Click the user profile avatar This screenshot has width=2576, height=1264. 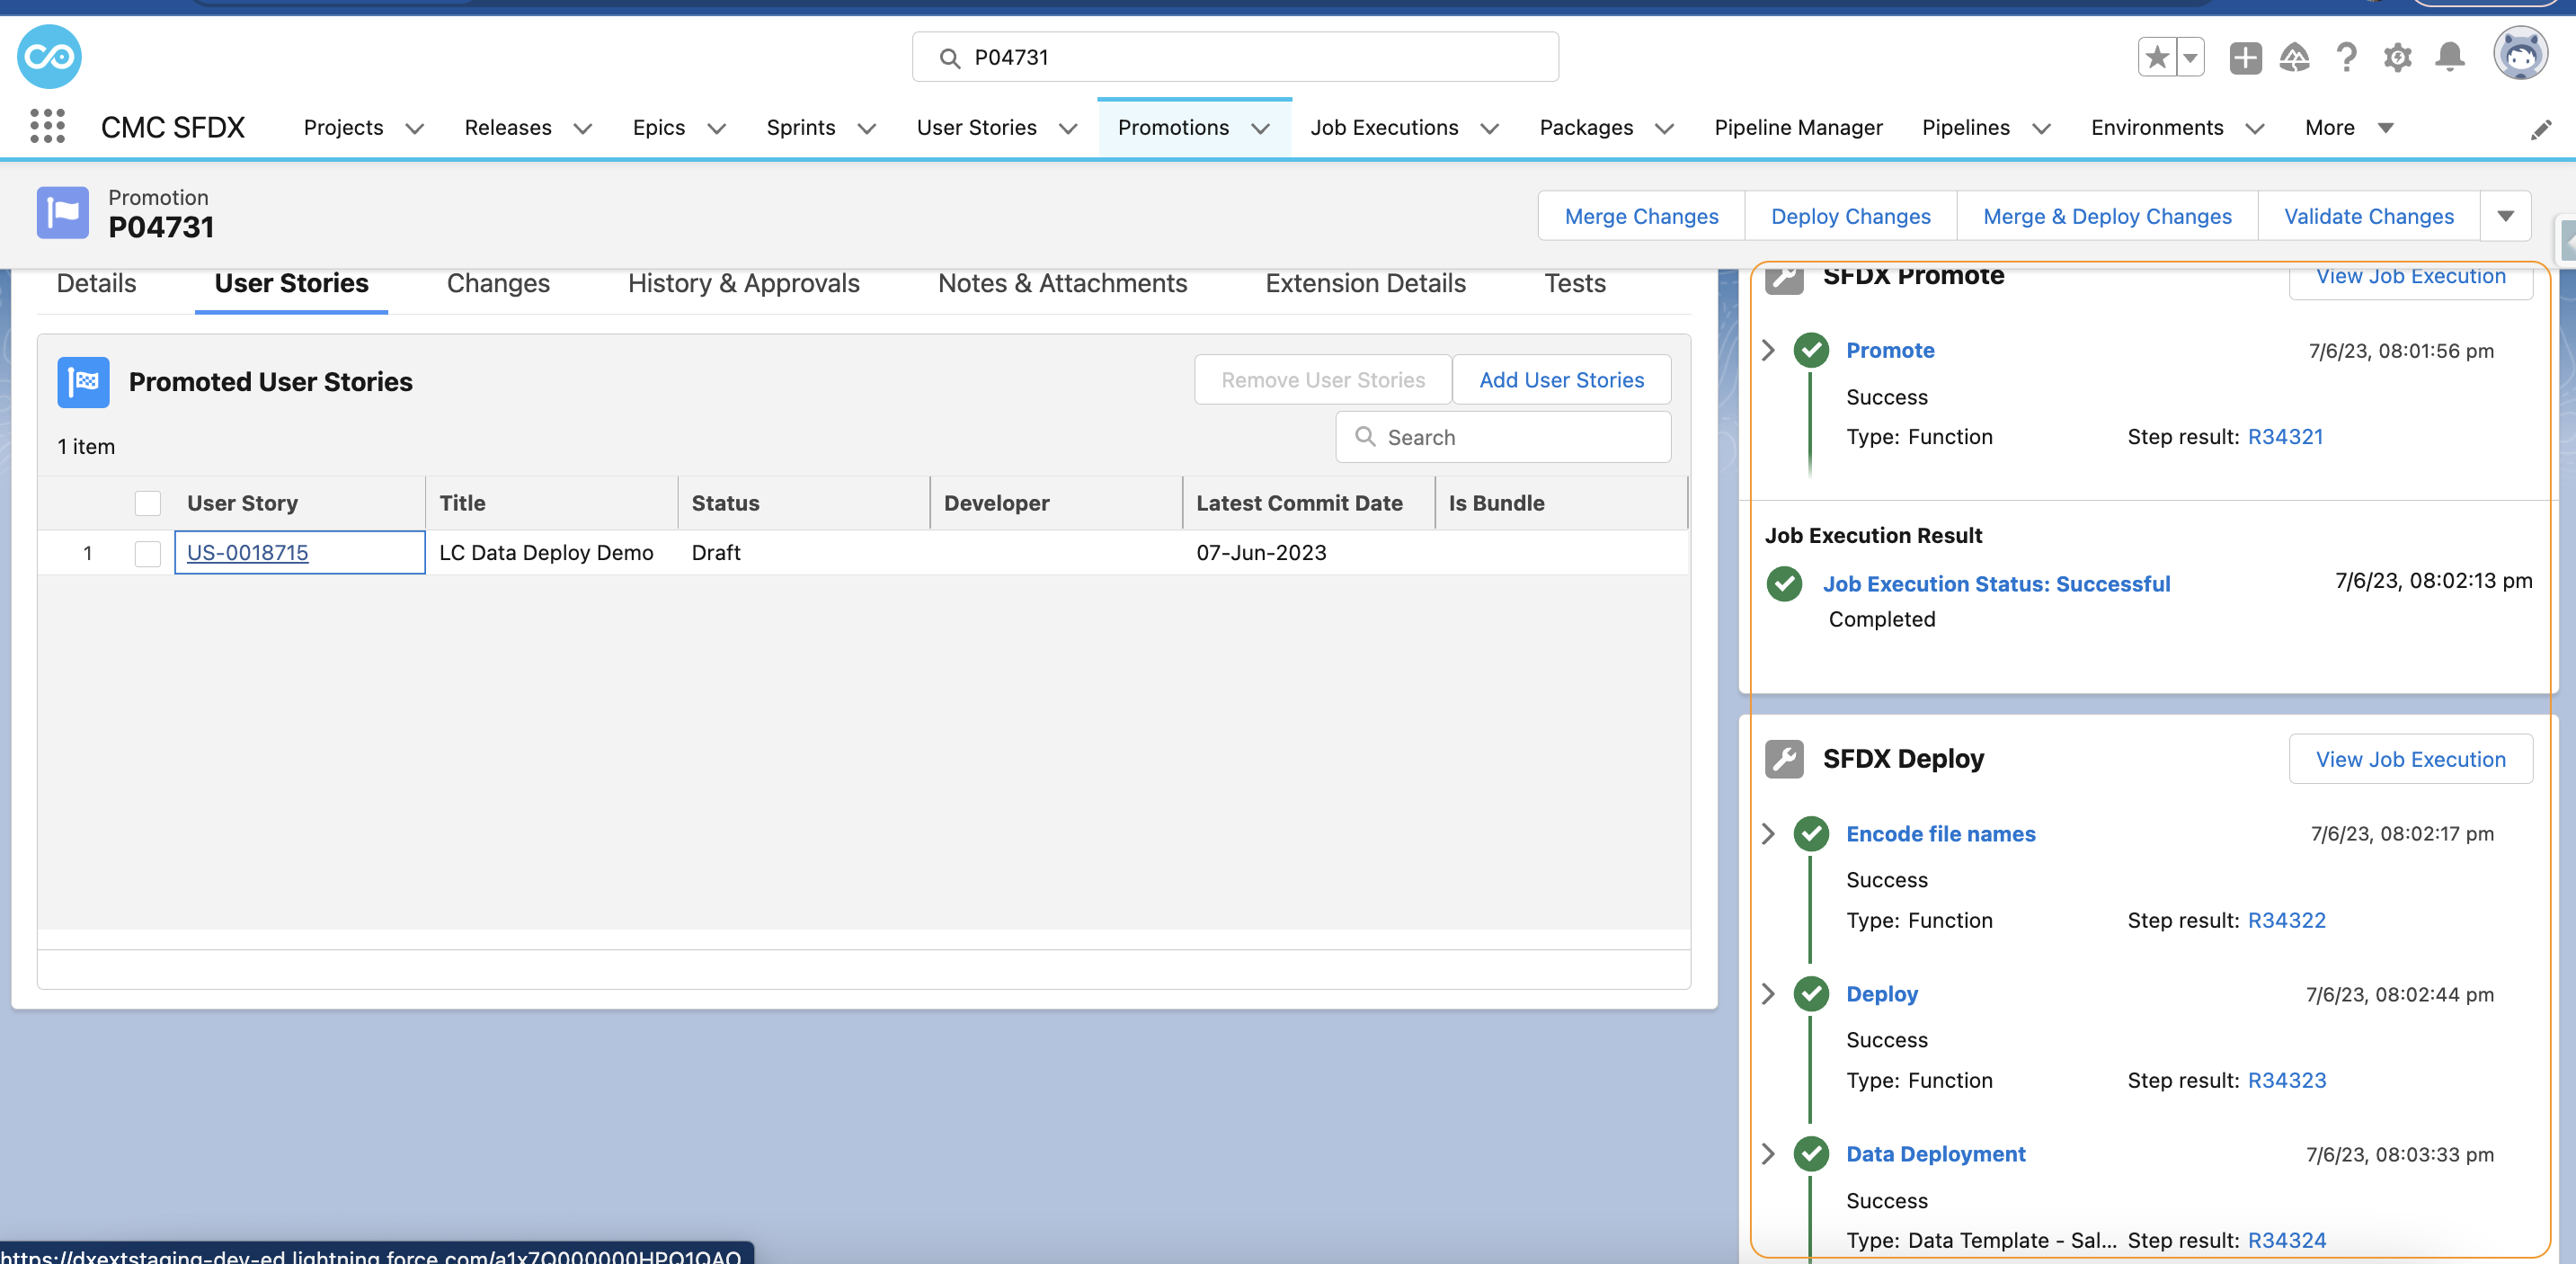coord(2519,55)
